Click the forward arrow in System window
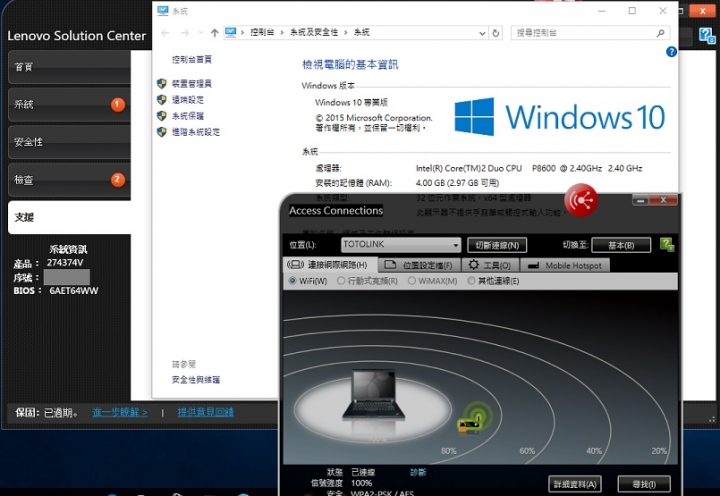The height and width of the screenshot is (496, 720). pos(185,33)
